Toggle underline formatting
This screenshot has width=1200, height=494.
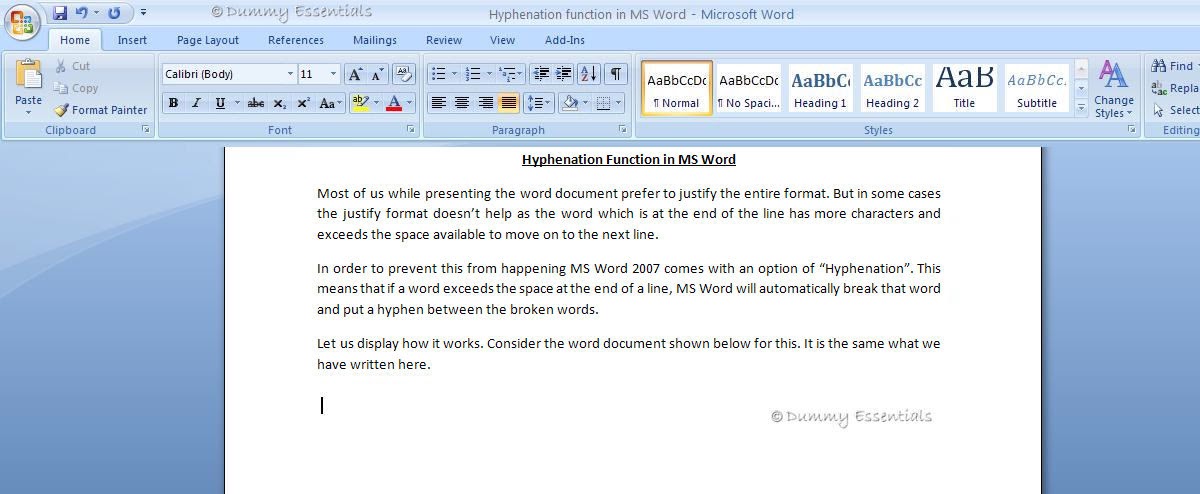[219, 103]
